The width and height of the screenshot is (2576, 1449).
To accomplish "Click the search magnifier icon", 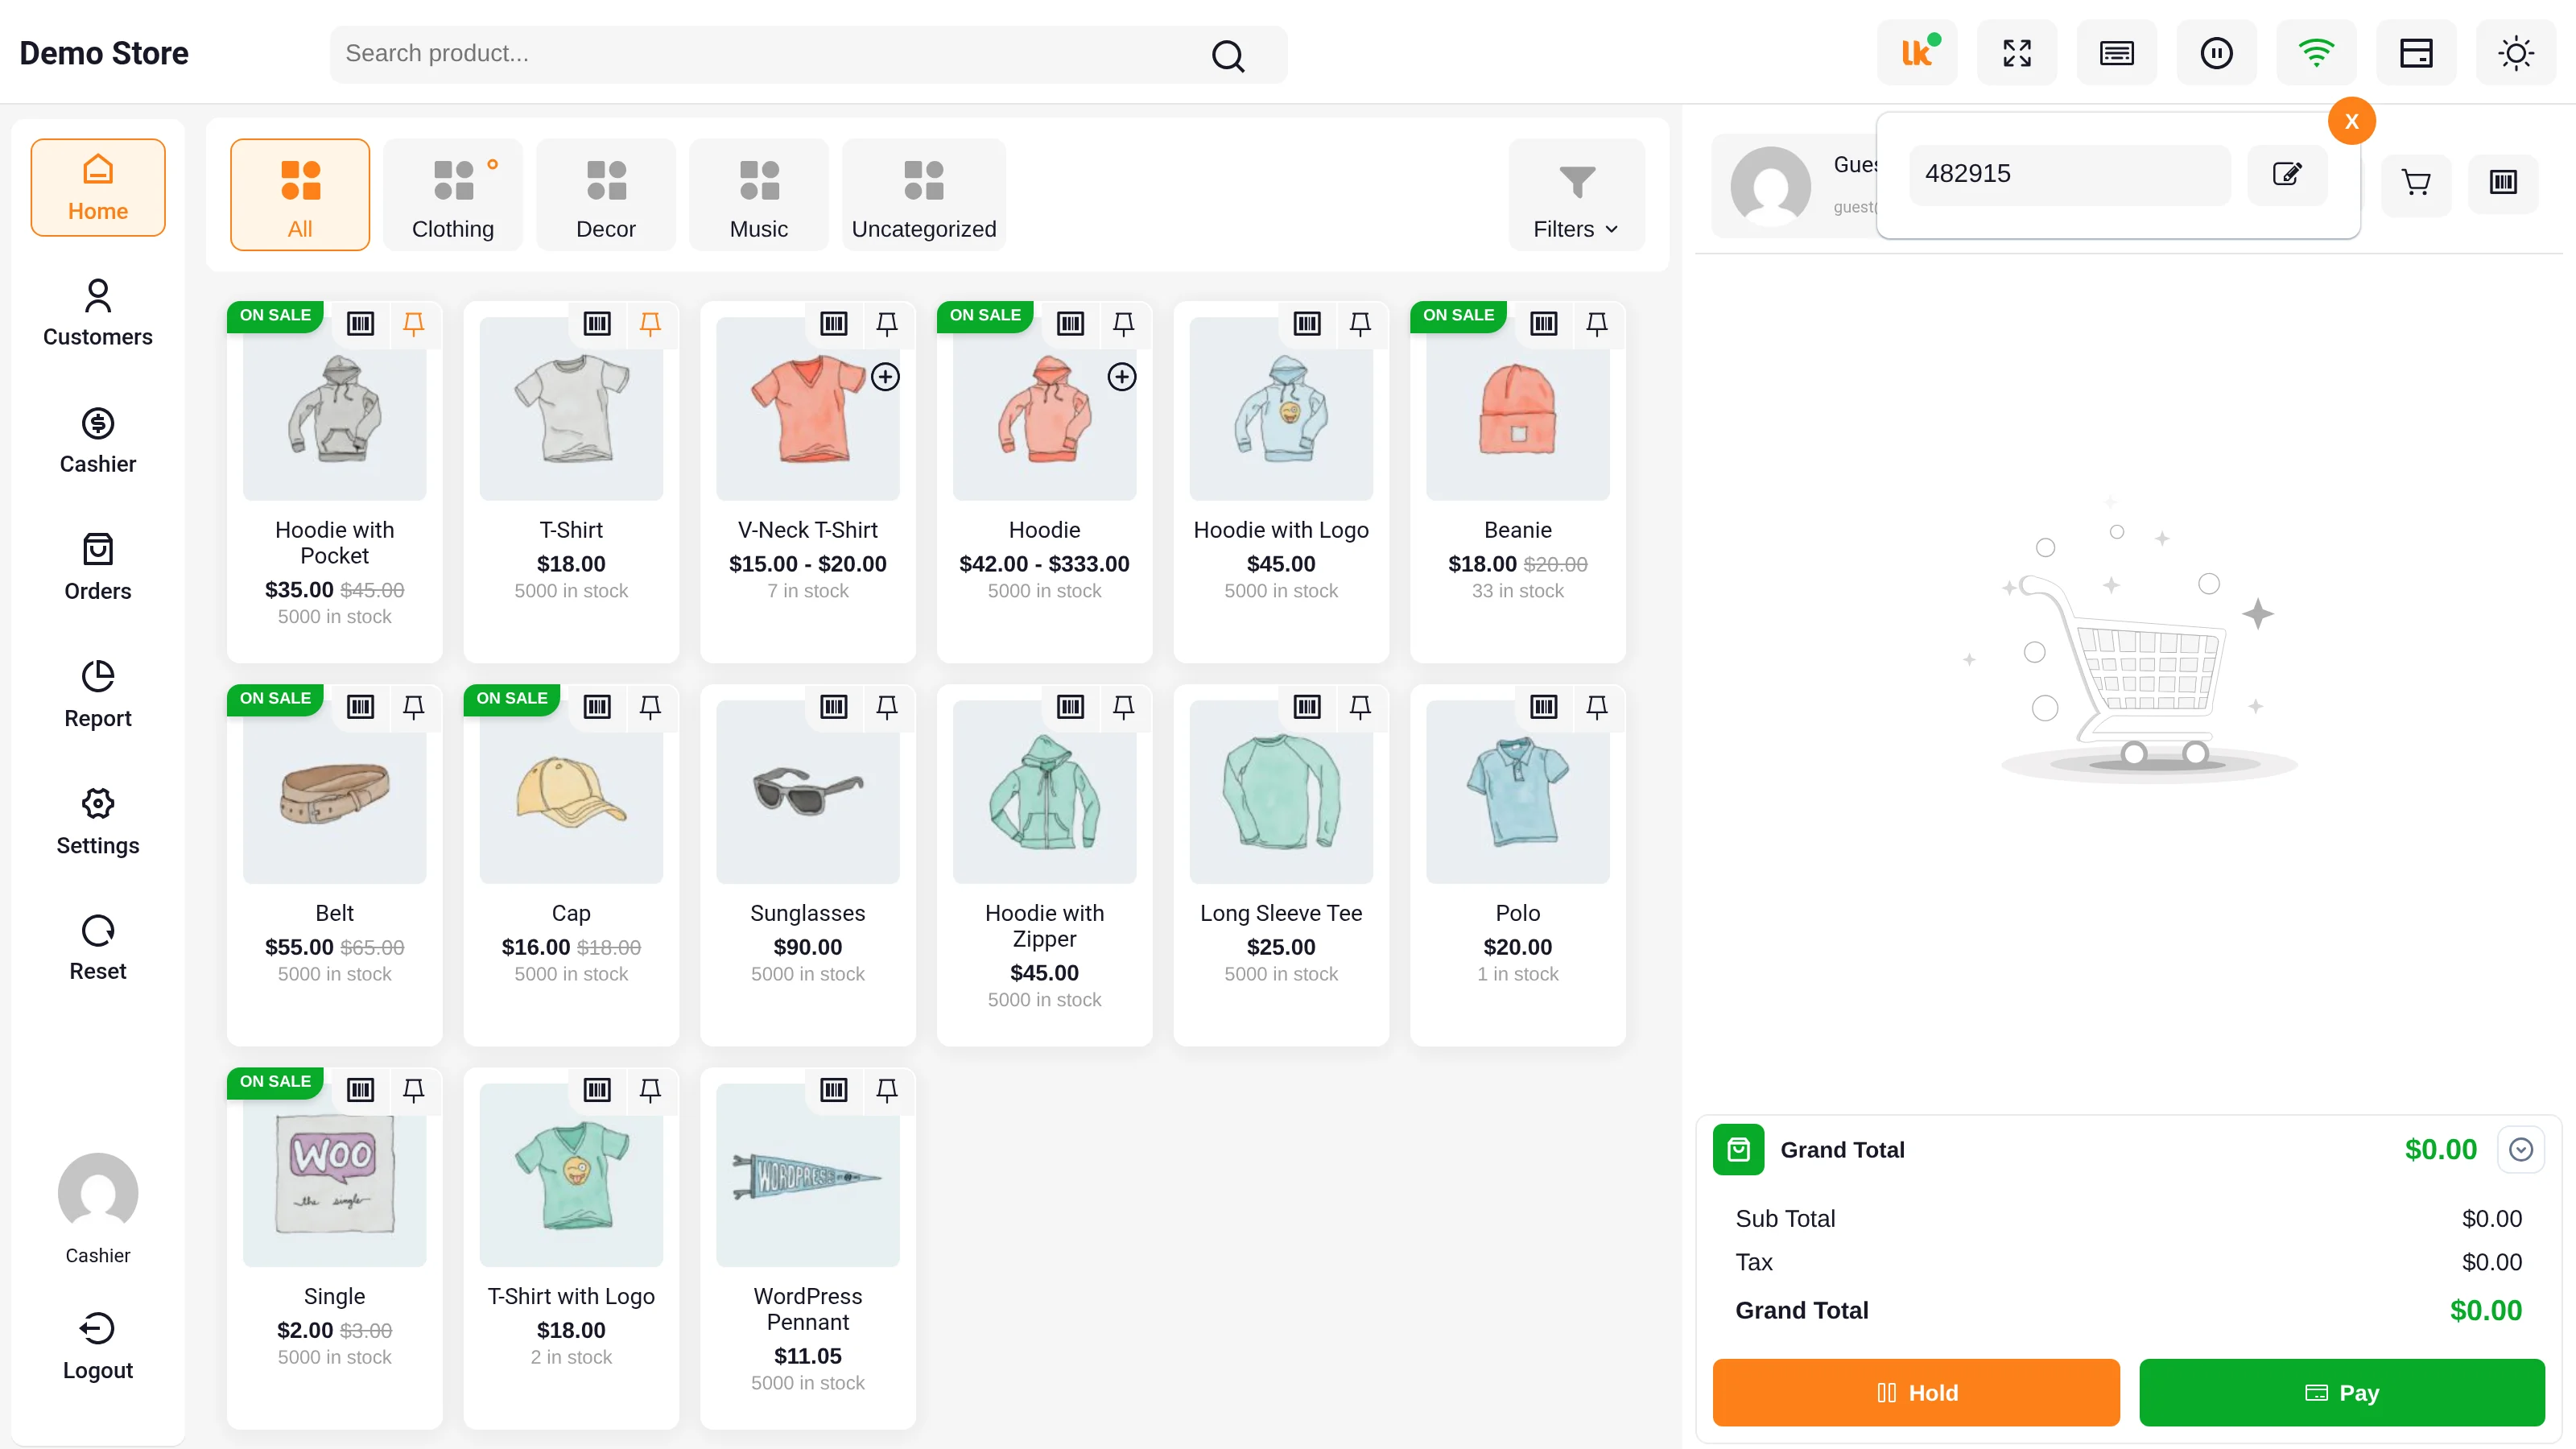I will [x=1228, y=55].
